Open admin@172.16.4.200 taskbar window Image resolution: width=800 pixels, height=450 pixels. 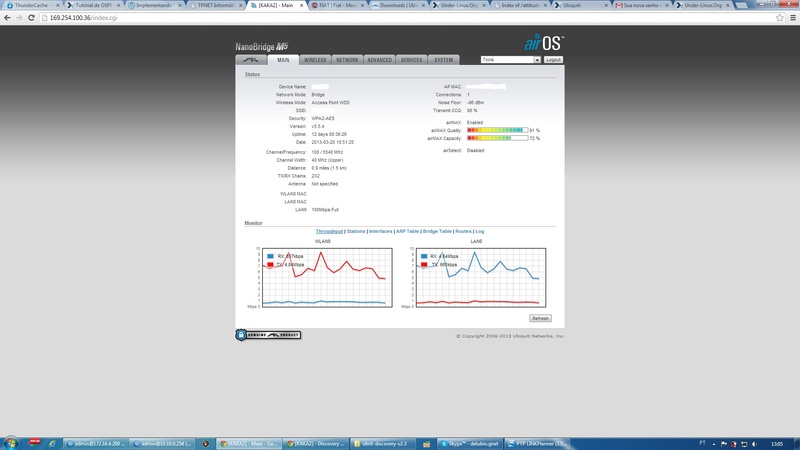click(96, 443)
